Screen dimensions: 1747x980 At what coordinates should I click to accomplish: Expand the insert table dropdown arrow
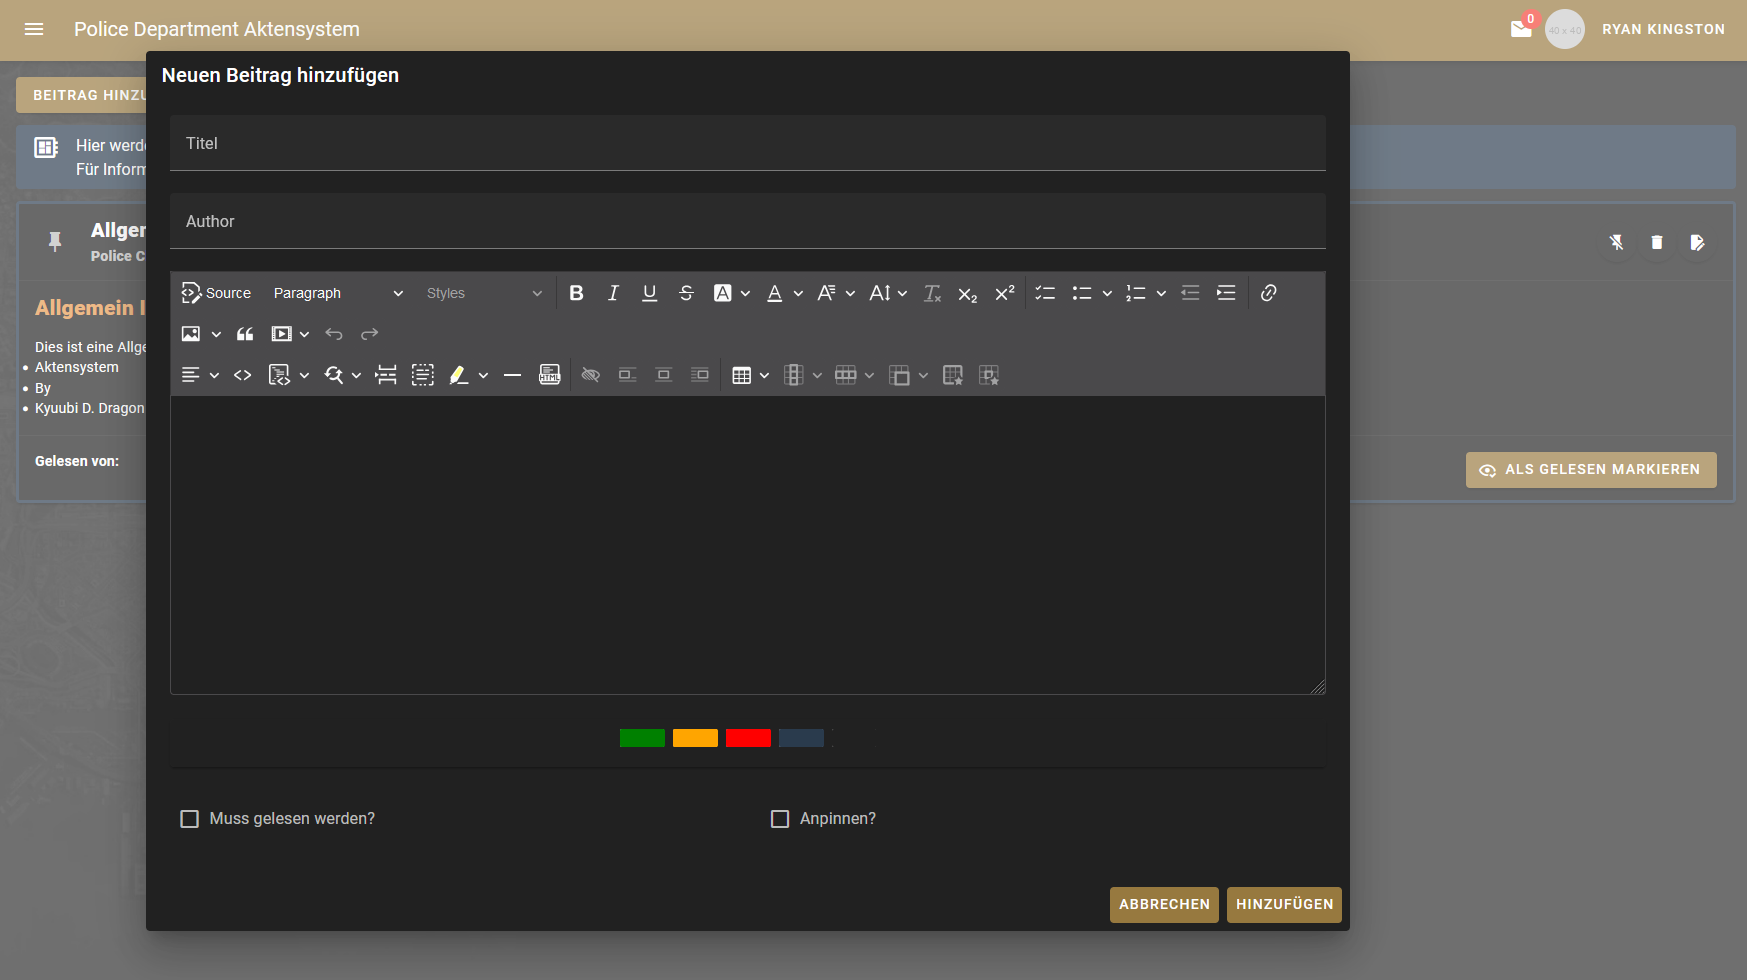764,375
